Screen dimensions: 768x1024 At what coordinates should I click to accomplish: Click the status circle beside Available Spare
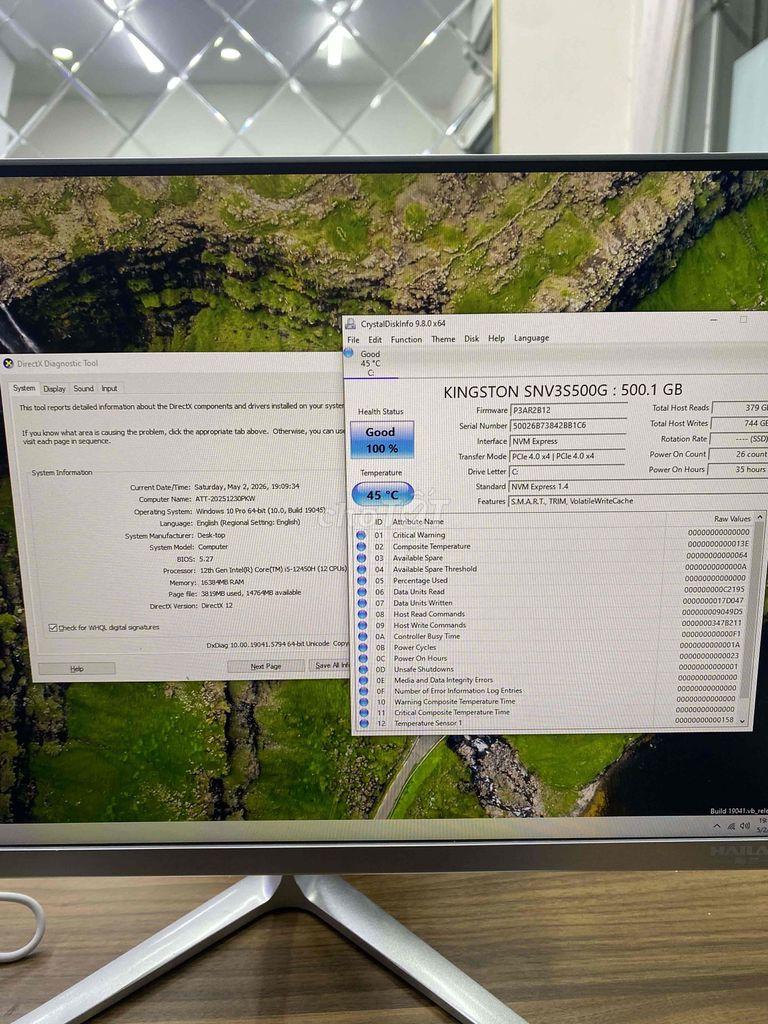click(x=360, y=558)
